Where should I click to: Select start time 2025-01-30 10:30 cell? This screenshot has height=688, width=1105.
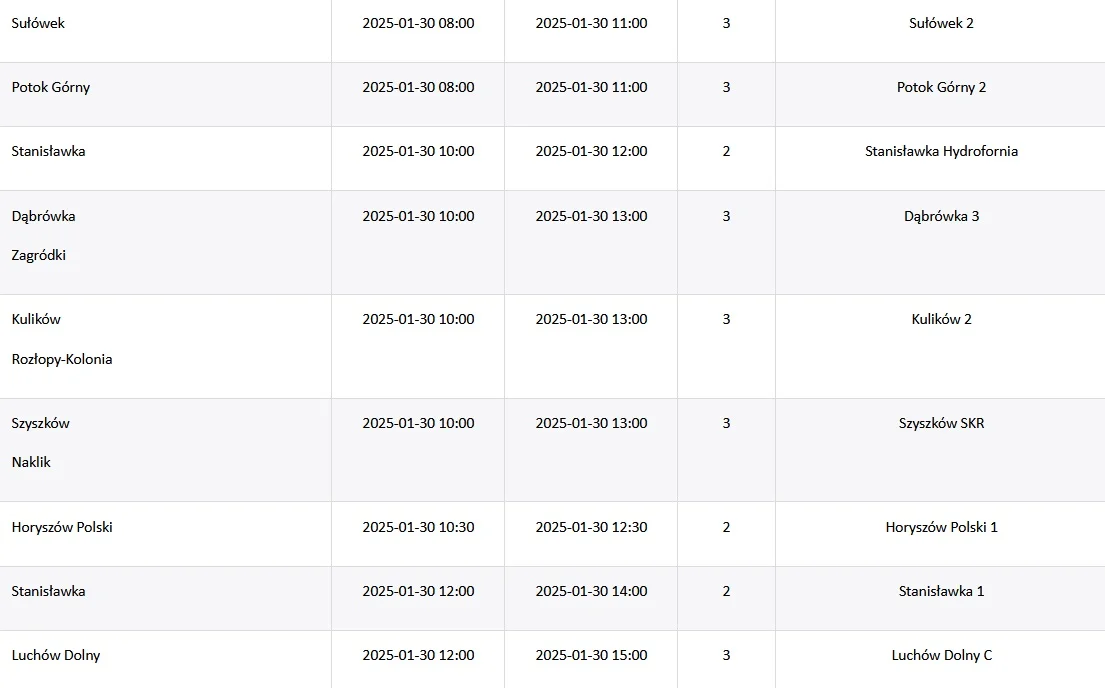418,534
